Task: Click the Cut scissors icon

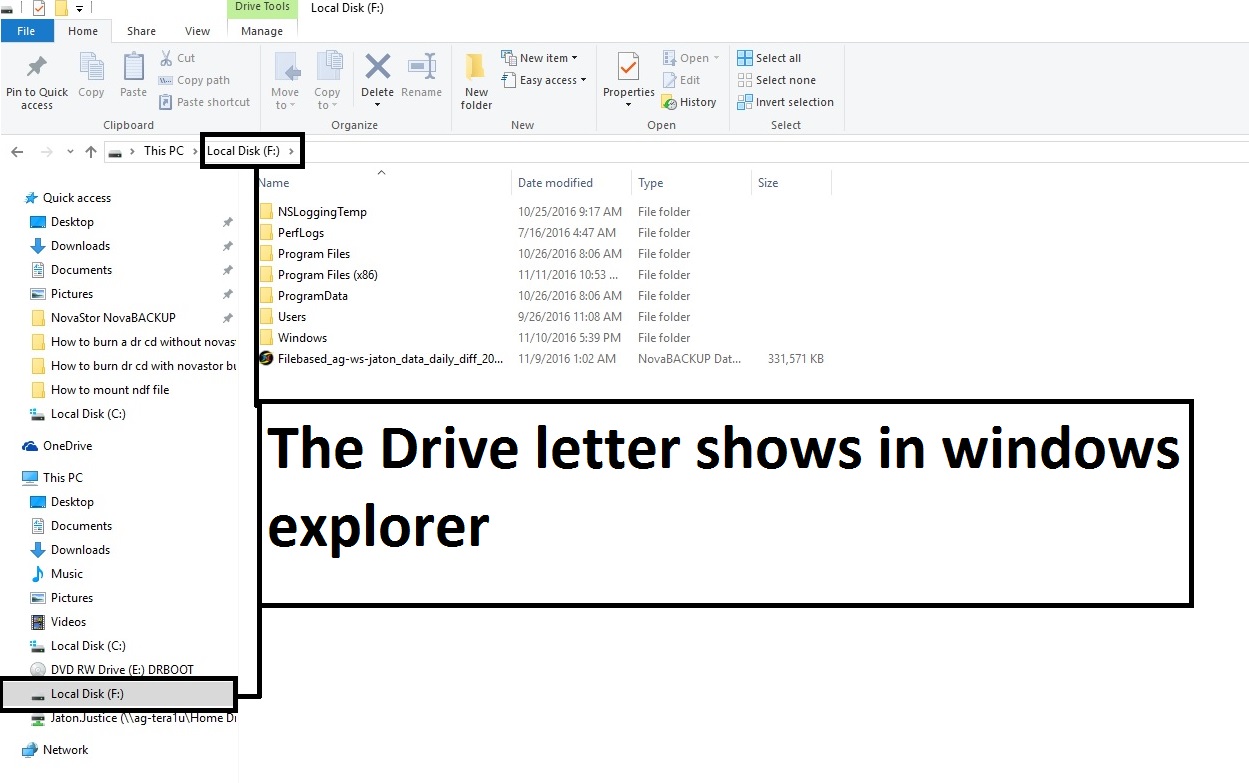Action: [x=167, y=58]
